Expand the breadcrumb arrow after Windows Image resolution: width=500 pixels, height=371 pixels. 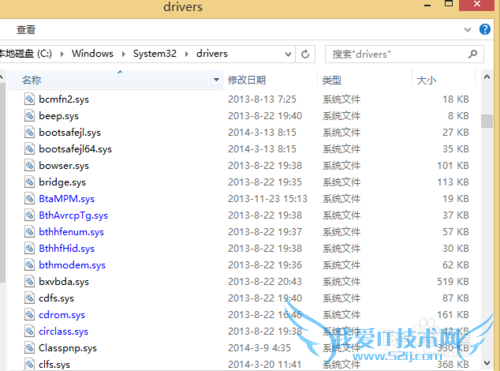pyautogui.click(x=124, y=54)
